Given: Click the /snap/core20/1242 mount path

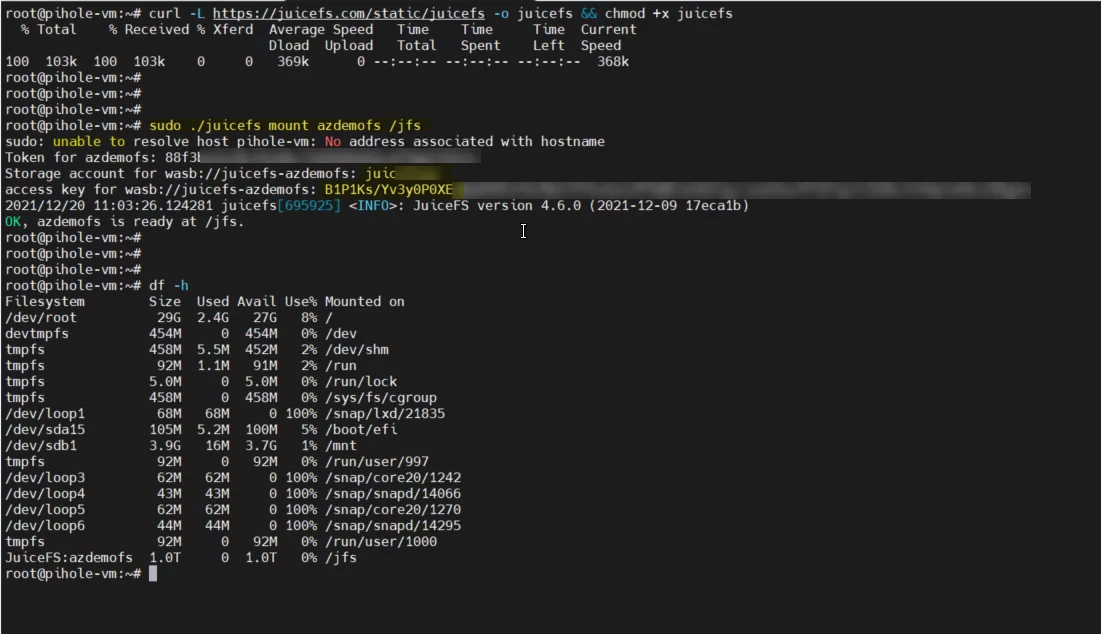Looking at the screenshot, I should point(393,477).
